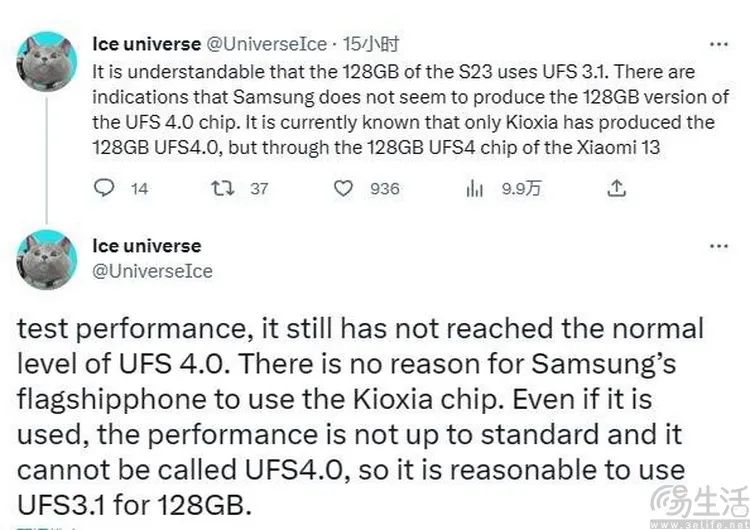This screenshot has width=750, height=530.
Task: Open the first tweet's three-dot more menu
Action: pos(717,44)
